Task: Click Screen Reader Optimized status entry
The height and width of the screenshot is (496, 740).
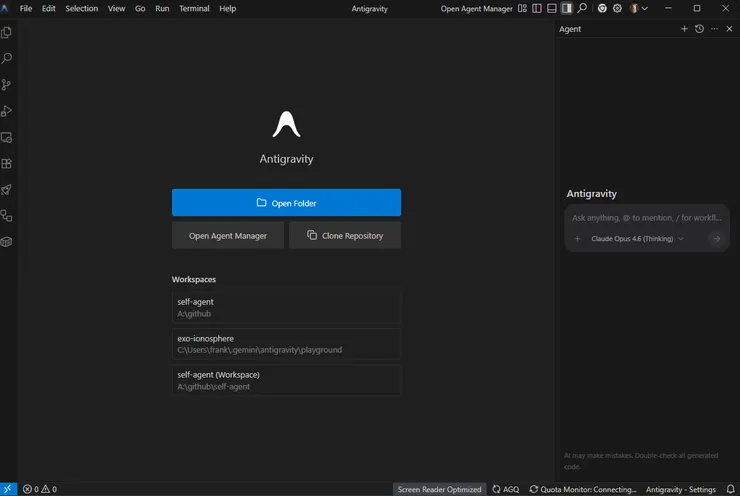Action: point(439,489)
